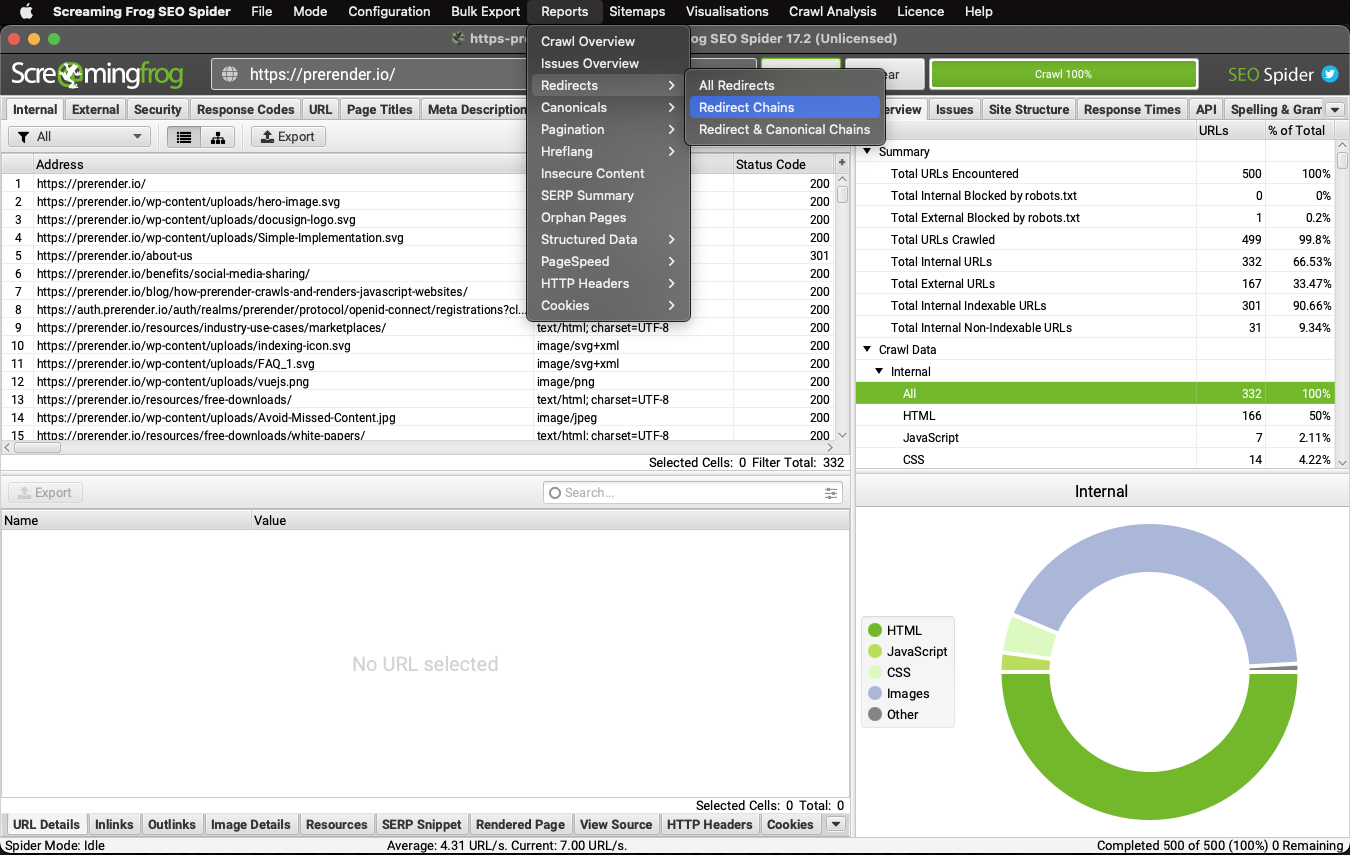Select All Redirects report
The image size is (1350, 855).
[784, 86]
